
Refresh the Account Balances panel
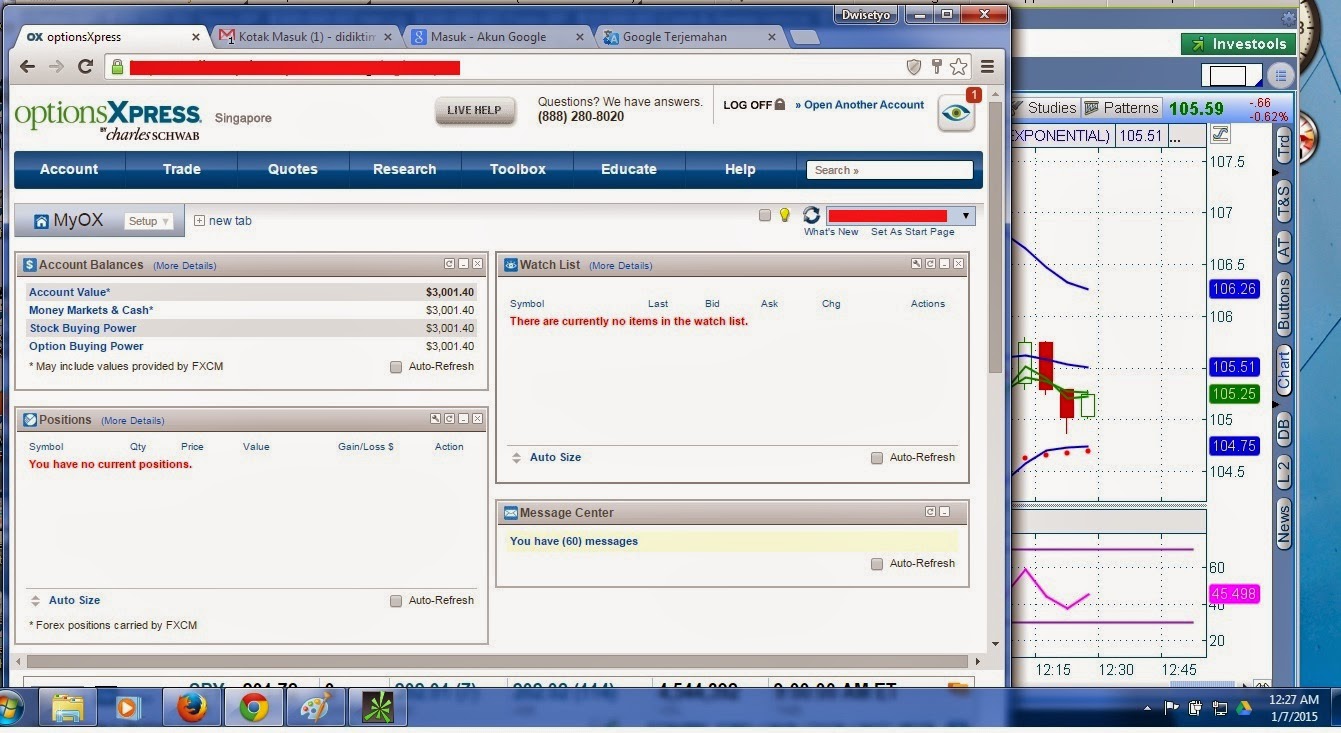pyautogui.click(x=449, y=264)
